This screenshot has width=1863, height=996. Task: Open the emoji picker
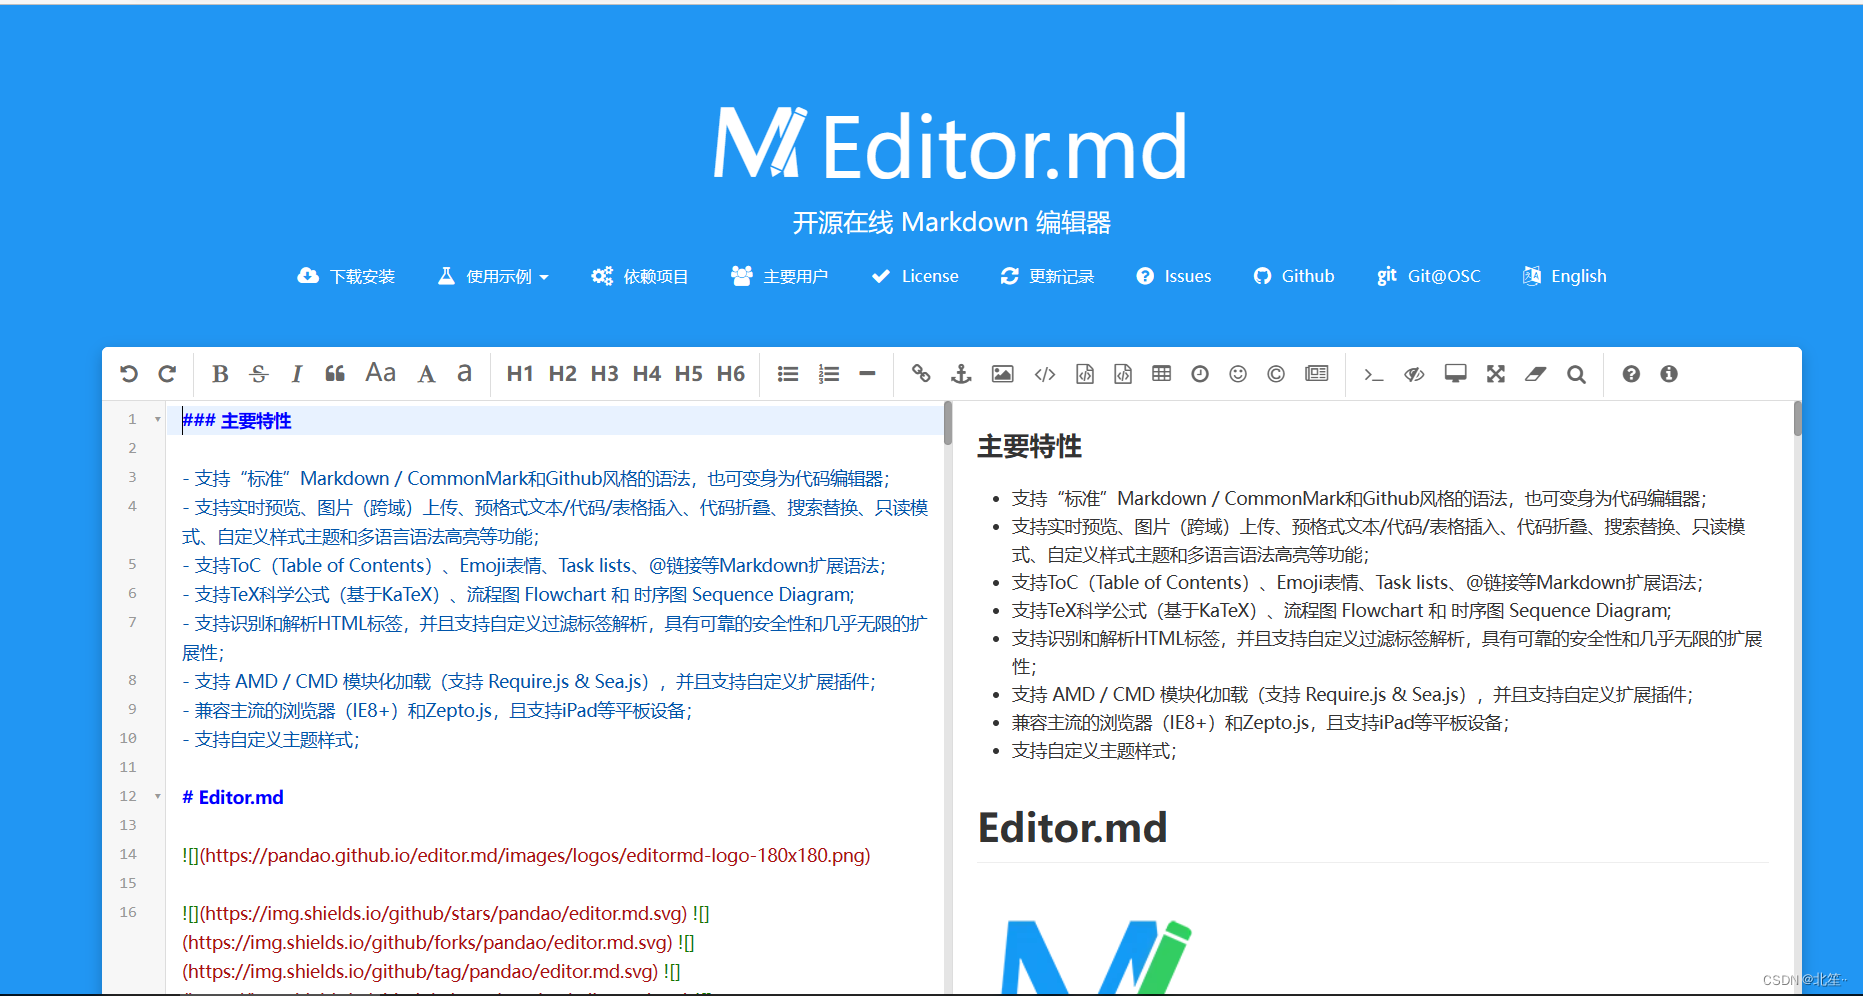pos(1238,374)
